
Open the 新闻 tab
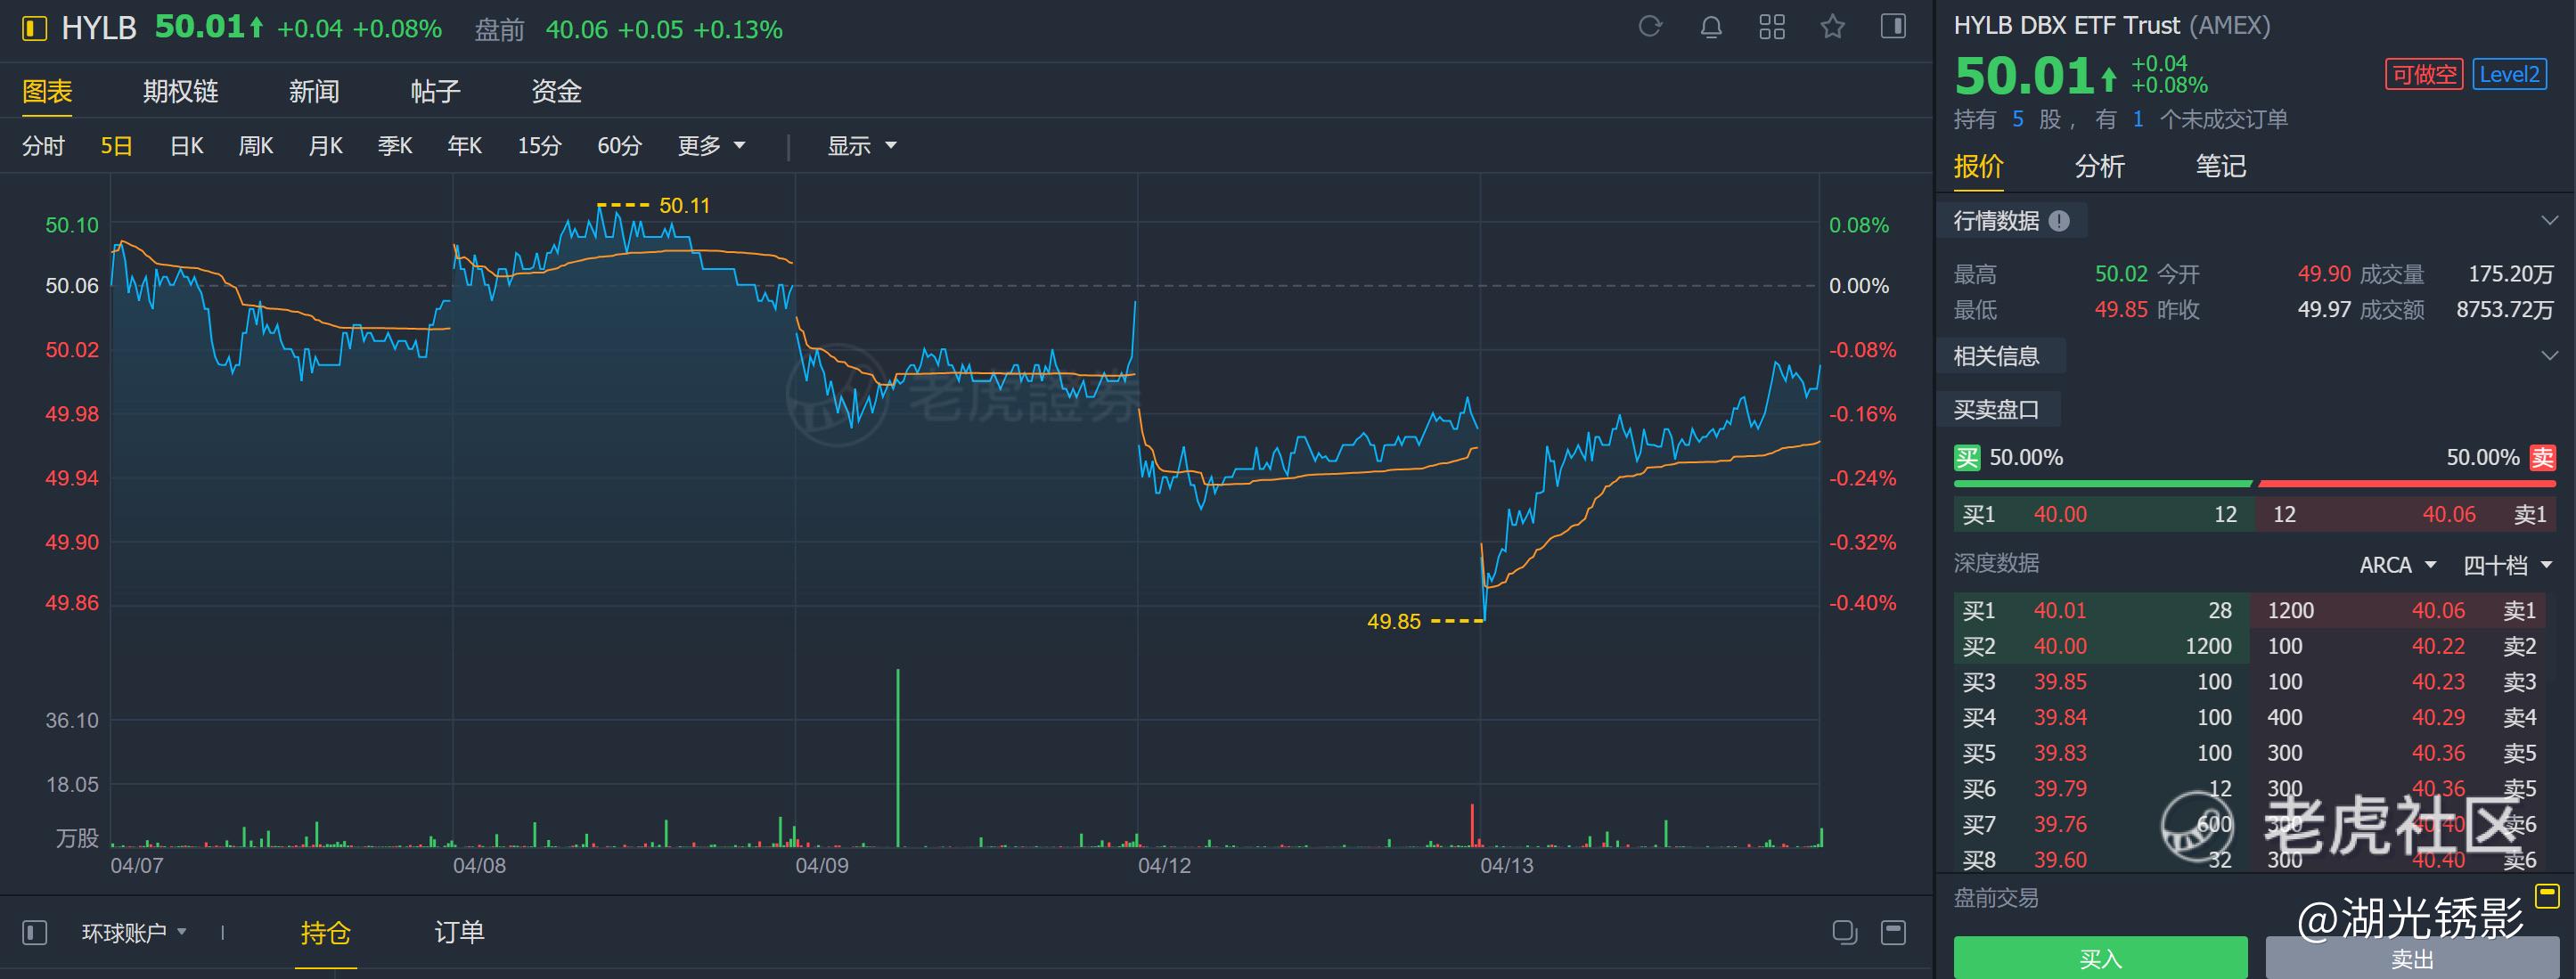pos(314,92)
